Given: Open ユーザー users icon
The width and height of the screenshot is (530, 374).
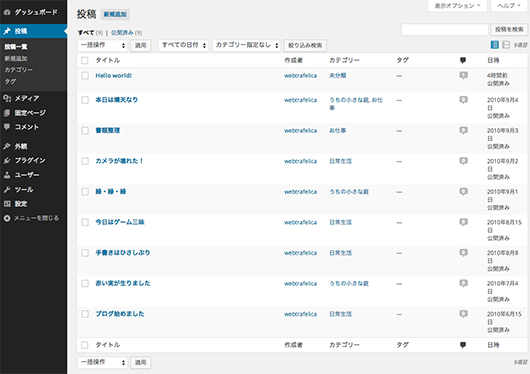Looking at the screenshot, I should tap(7, 175).
